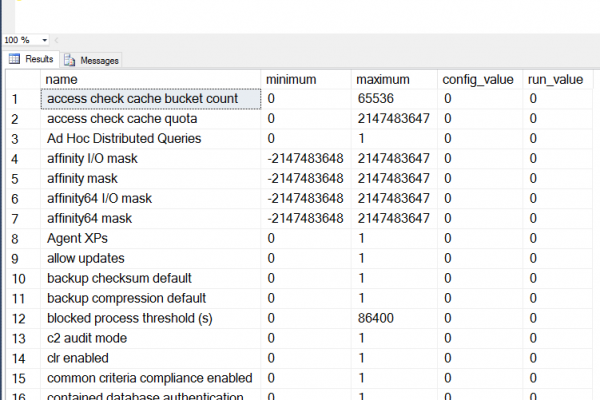
Task: Click the 'maximum' column header
Action: [394, 80]
